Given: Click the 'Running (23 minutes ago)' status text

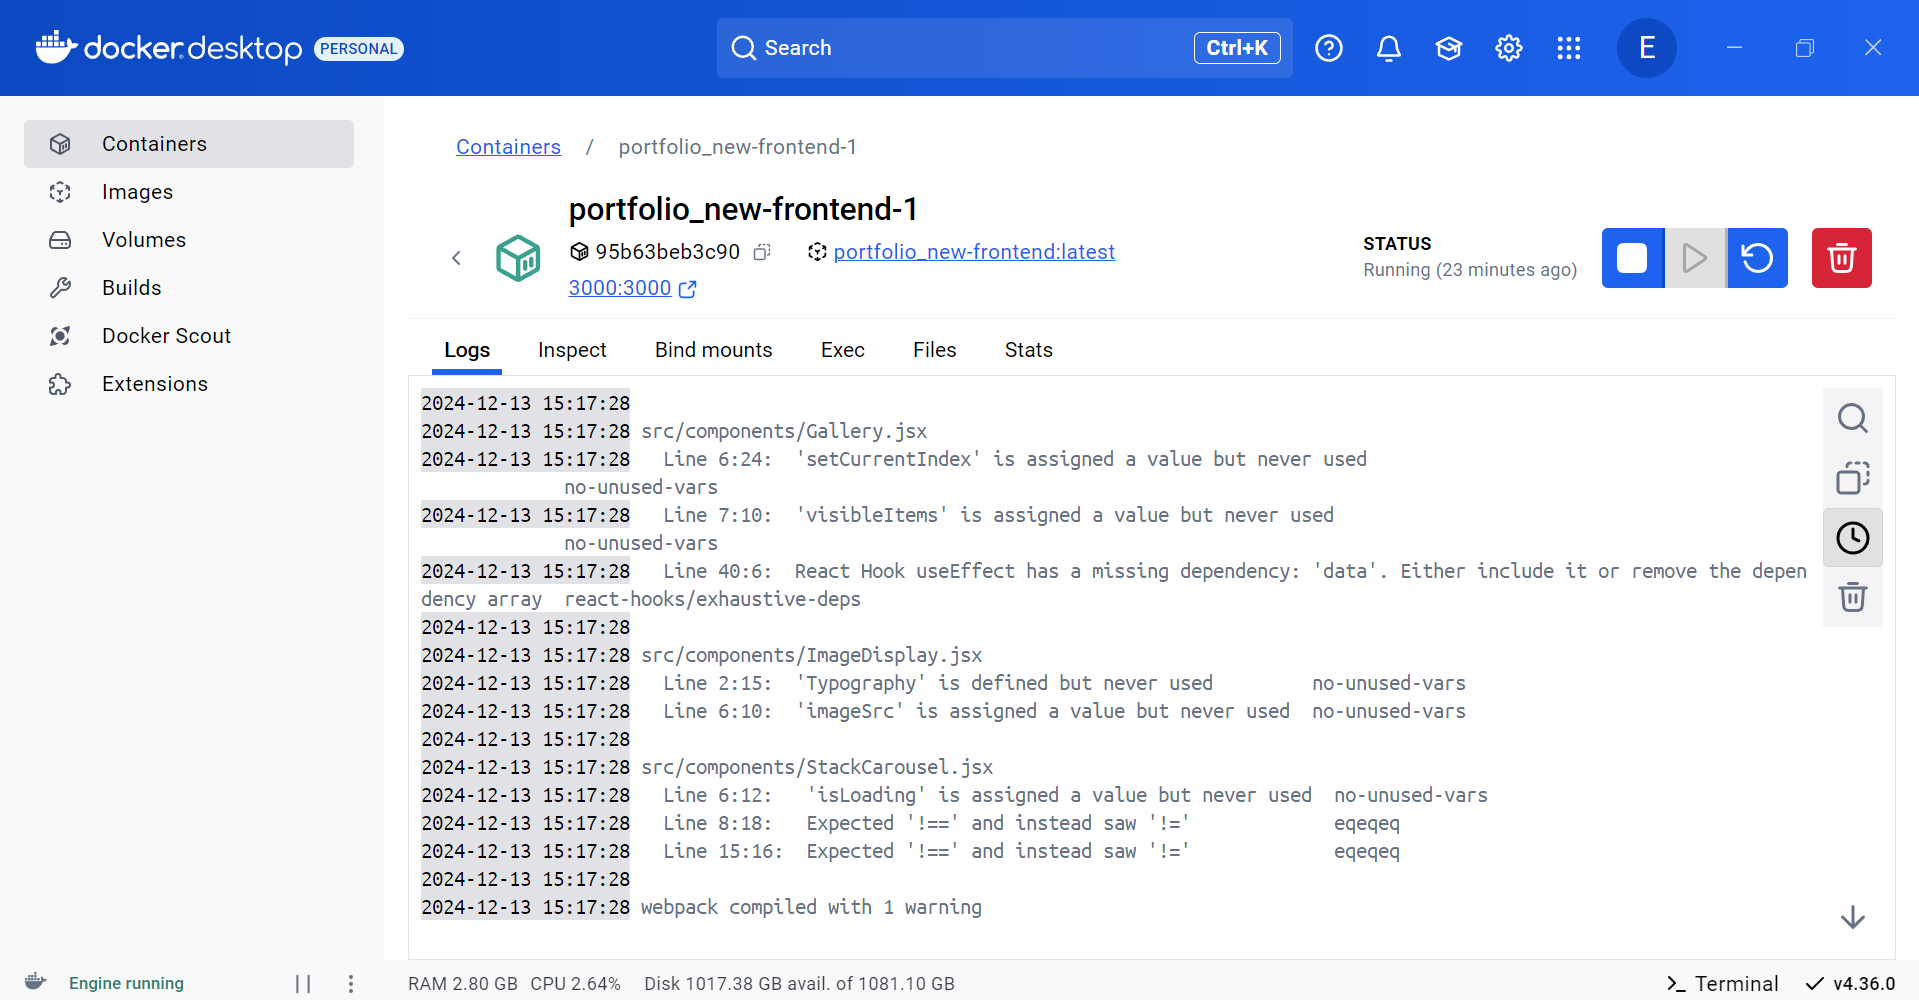Looking at the screenshot, I should tap(1470, 270).
